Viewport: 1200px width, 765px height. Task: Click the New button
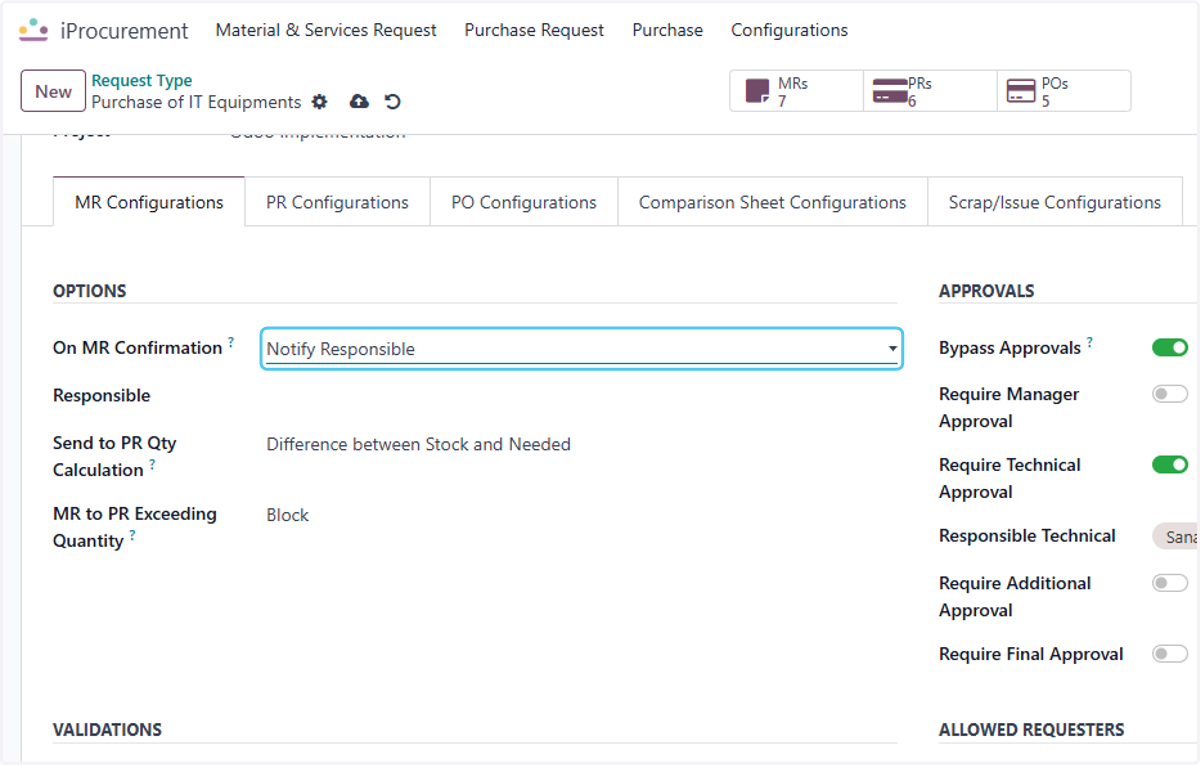(53, 91)
